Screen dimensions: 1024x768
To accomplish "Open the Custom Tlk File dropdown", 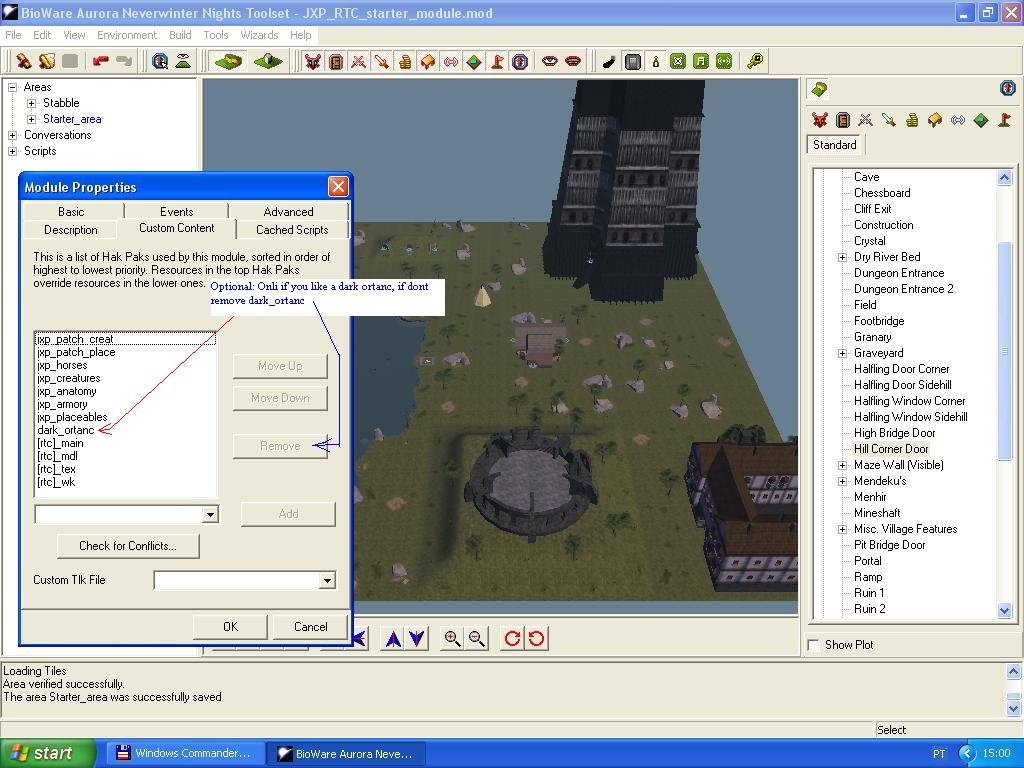I will 326,581.
